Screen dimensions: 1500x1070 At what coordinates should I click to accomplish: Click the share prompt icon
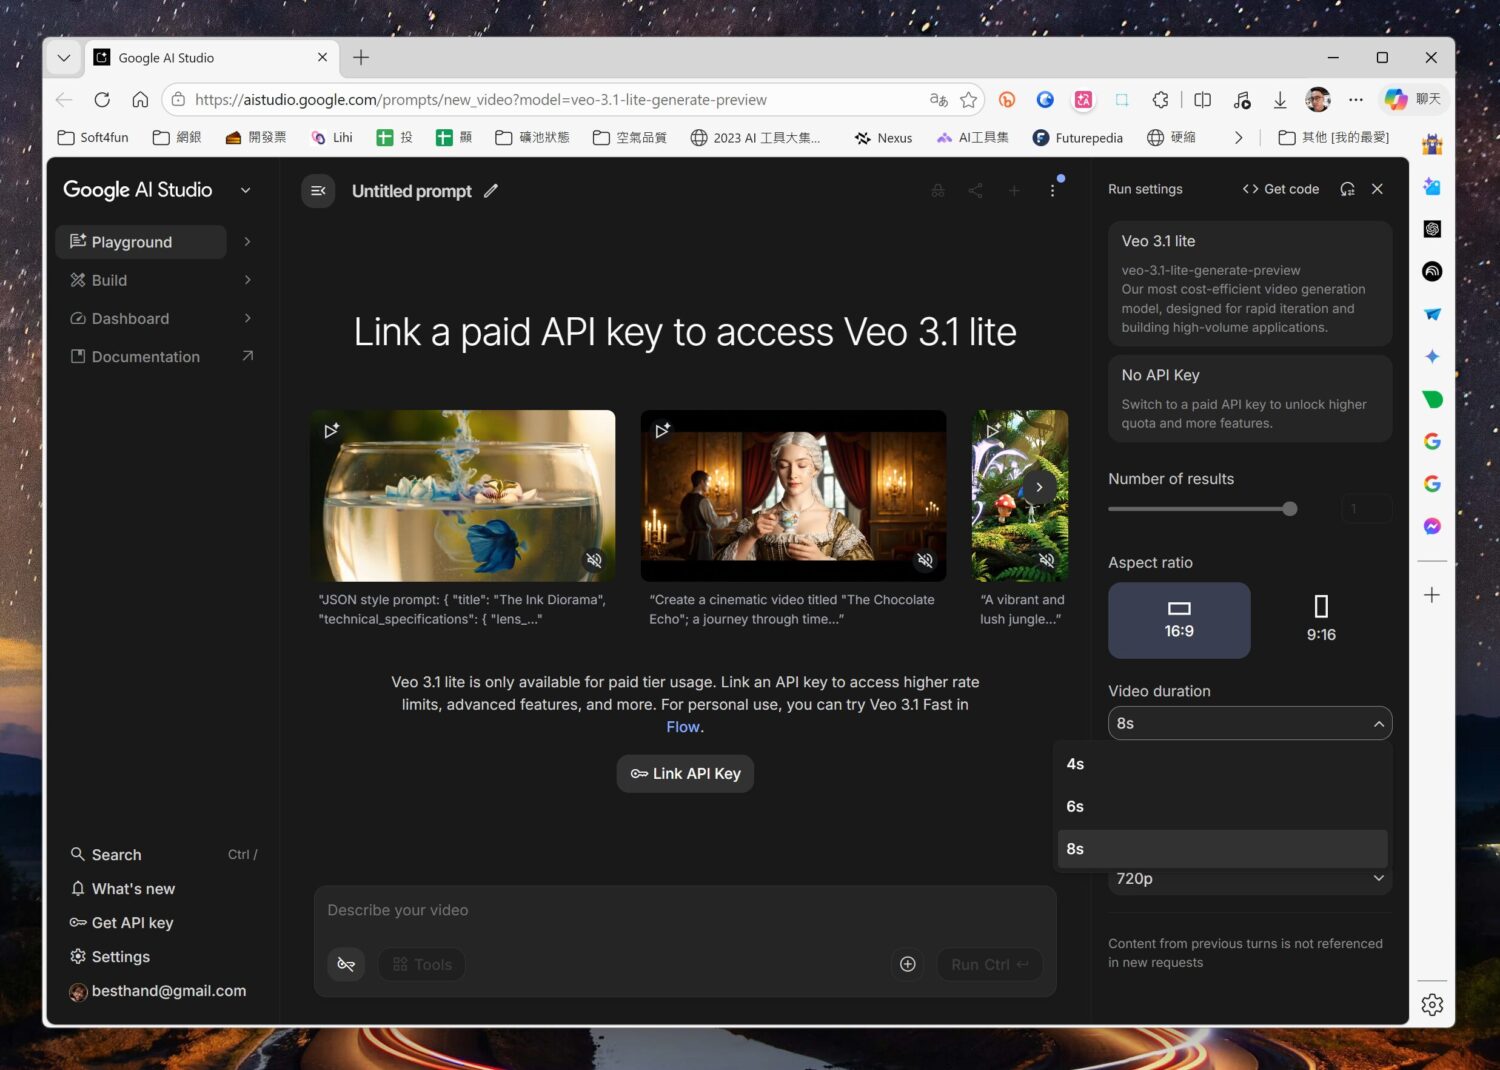click(975, 191)
